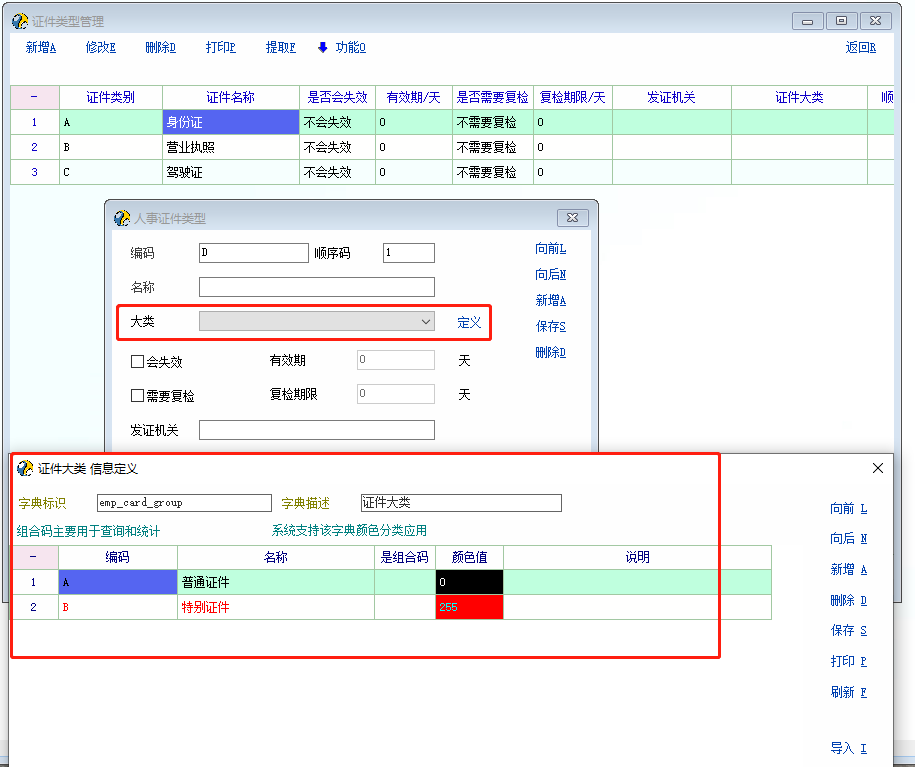Select the red 255 color cell

tap(469, 607)
